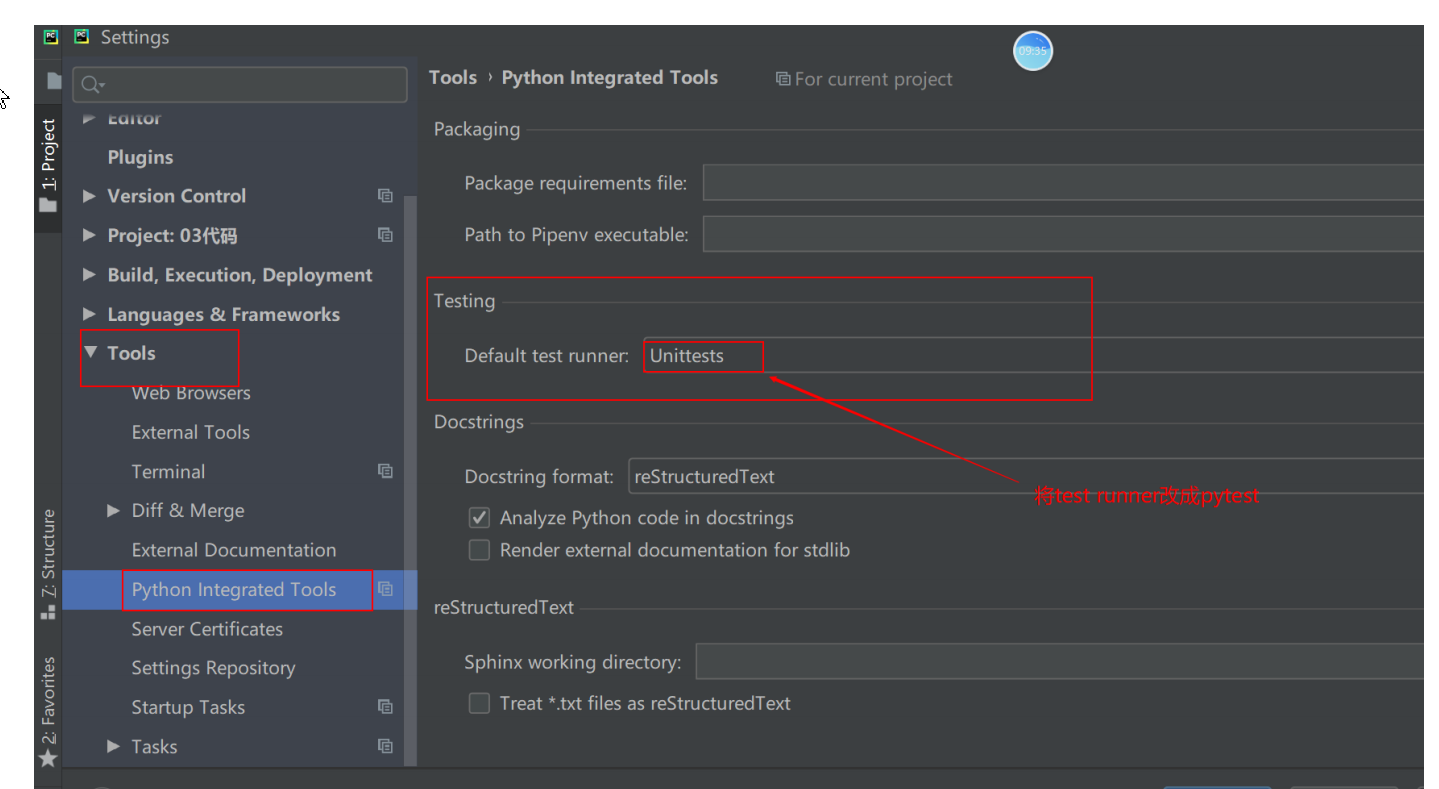
Task: Open the Plugins settings page
Action: click(140, 157)
